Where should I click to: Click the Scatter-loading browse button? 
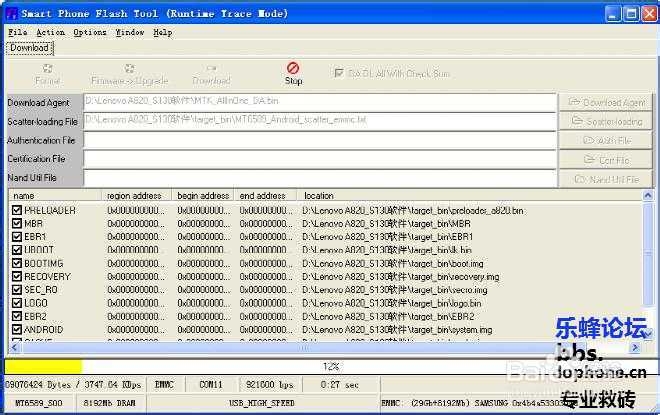[x=606, y=122]
